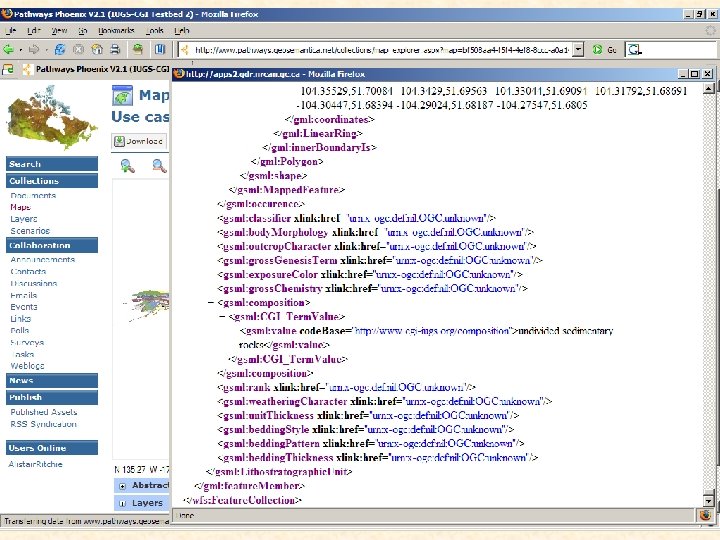Open the Published Assets link

[44, 412]
